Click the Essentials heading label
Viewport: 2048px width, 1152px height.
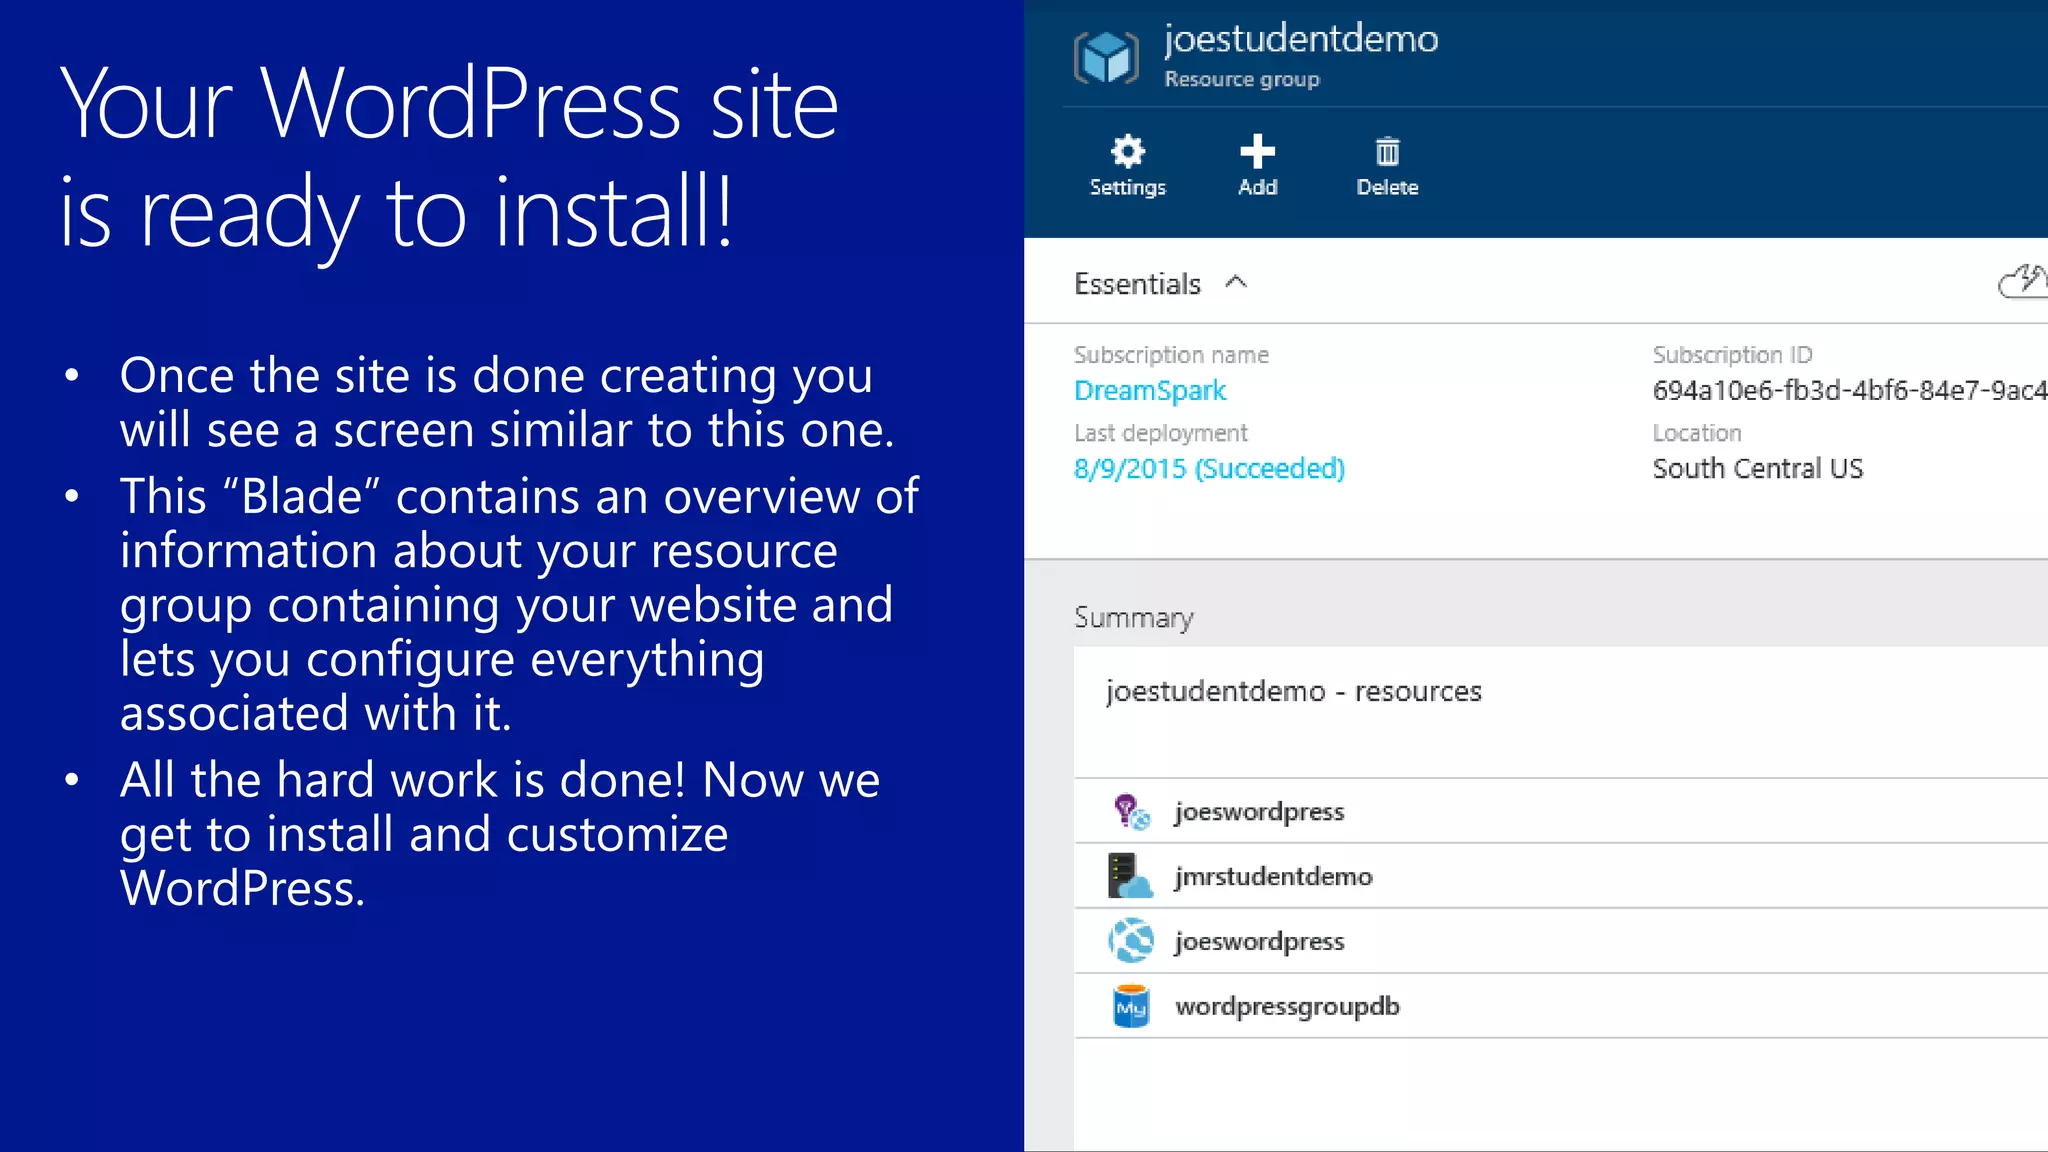pyautogui.click(x=1137, y=284)
